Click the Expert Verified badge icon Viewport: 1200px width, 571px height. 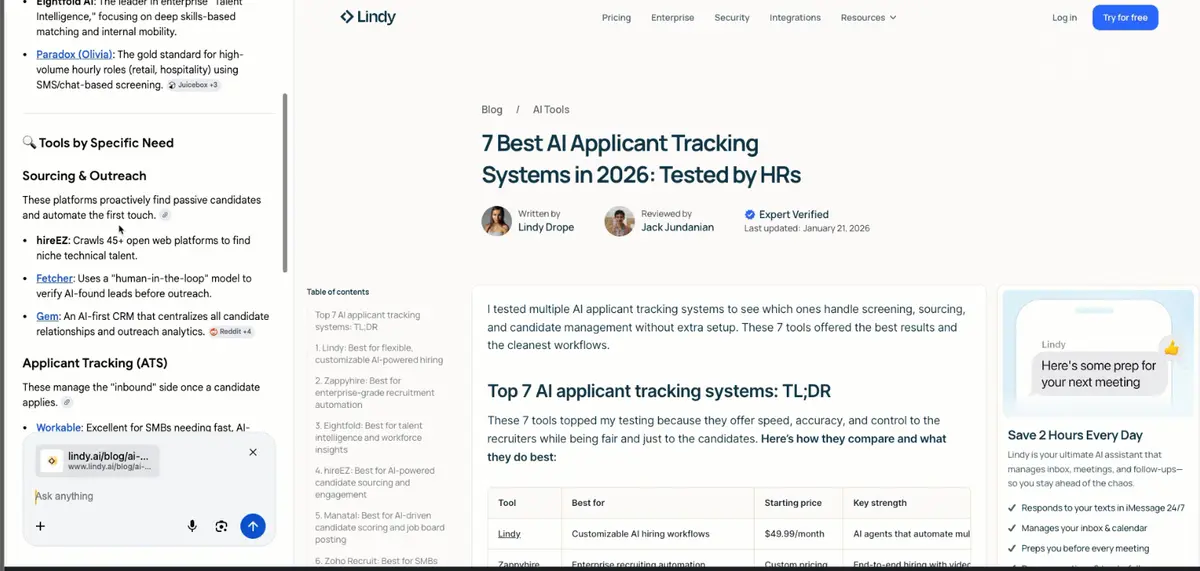click(x=750, y=214)
